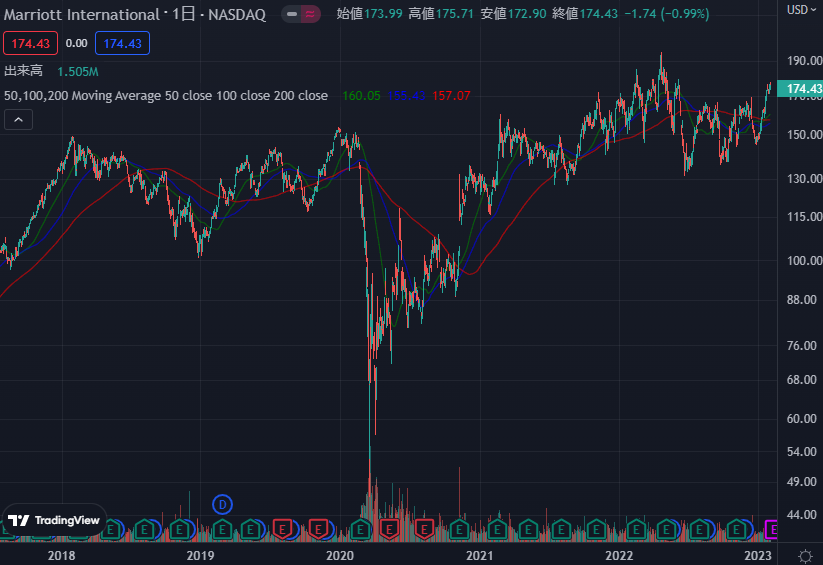Click the 0.00 spread value
The image size is (823, 565).
click(x=76, y=44)
